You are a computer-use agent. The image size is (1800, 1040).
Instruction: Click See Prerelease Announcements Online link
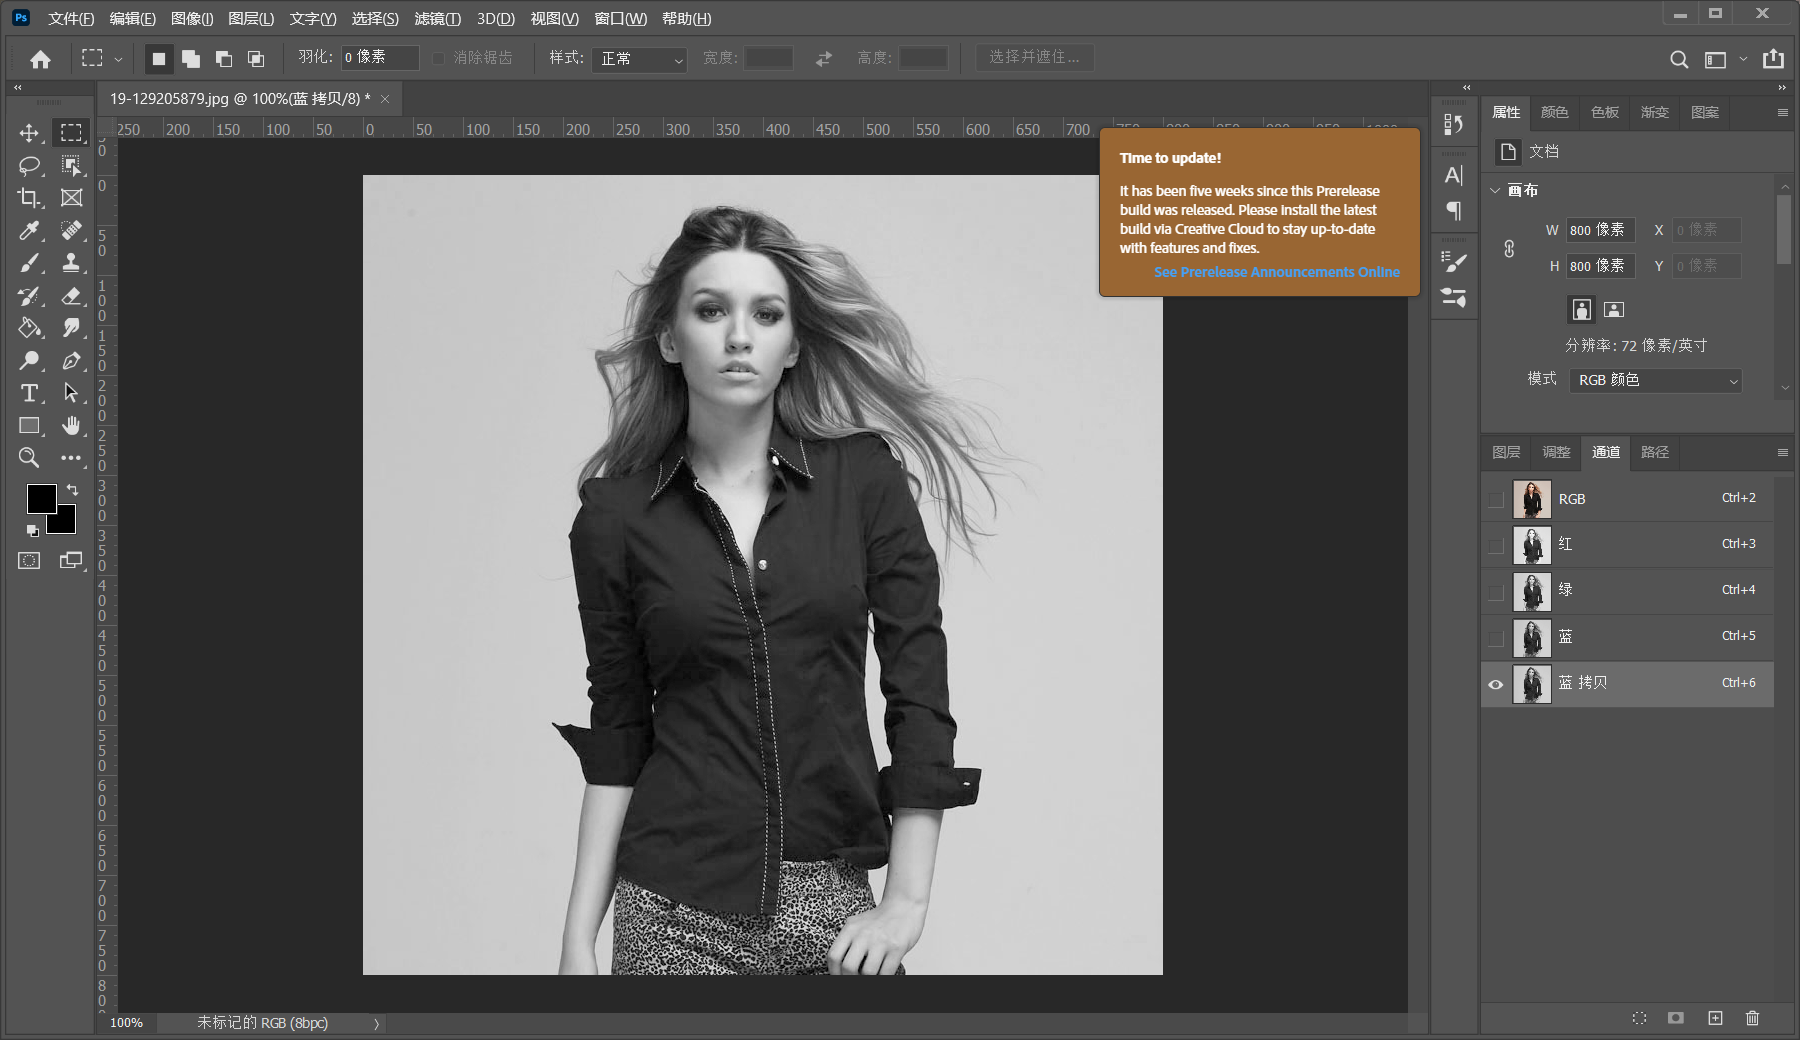pos(1276,272)
